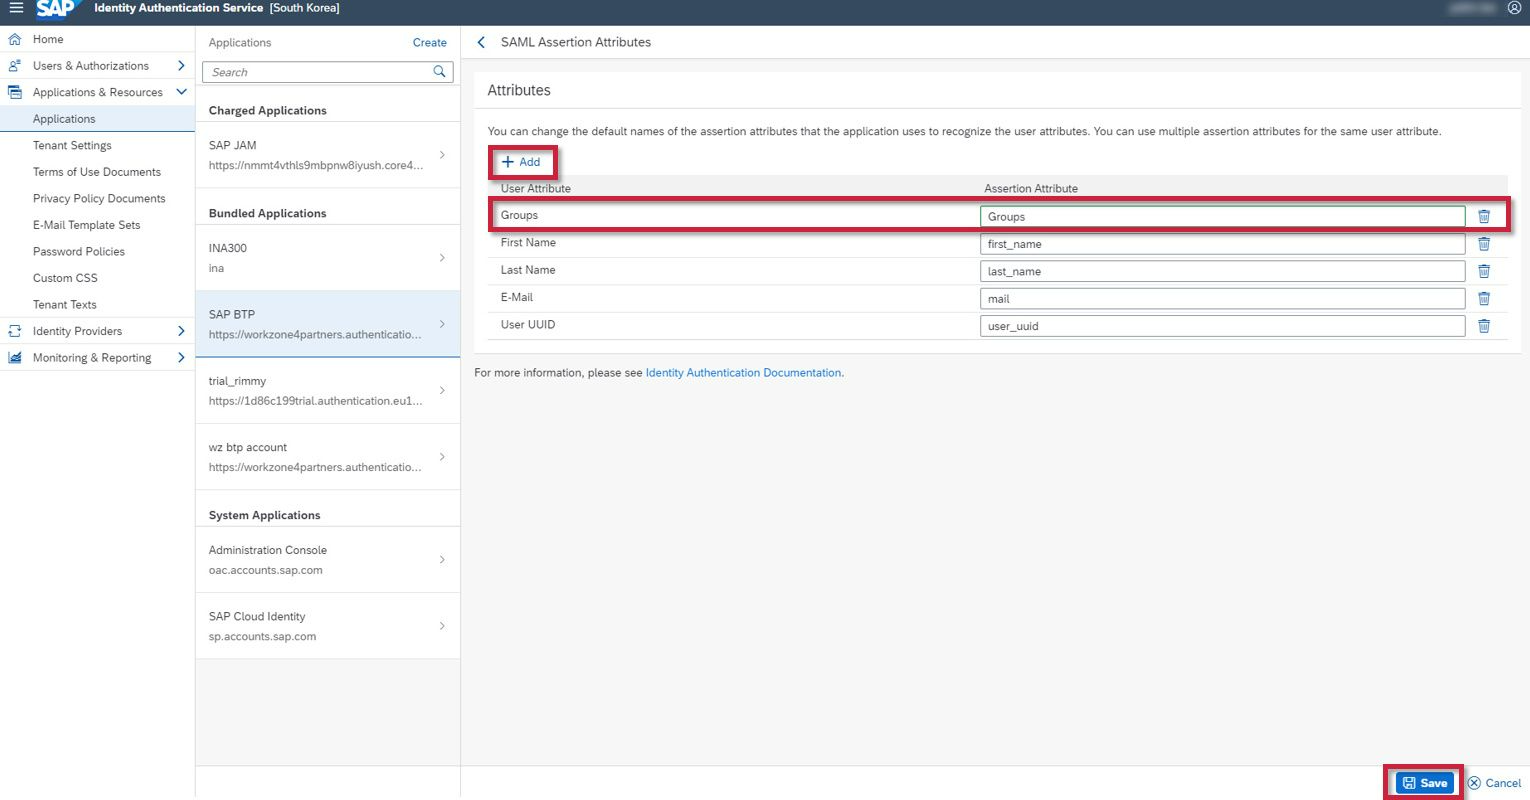The height and width of the screenshot is (800, 1530).
Task: Open the user profile icon
Action: 1514,8
